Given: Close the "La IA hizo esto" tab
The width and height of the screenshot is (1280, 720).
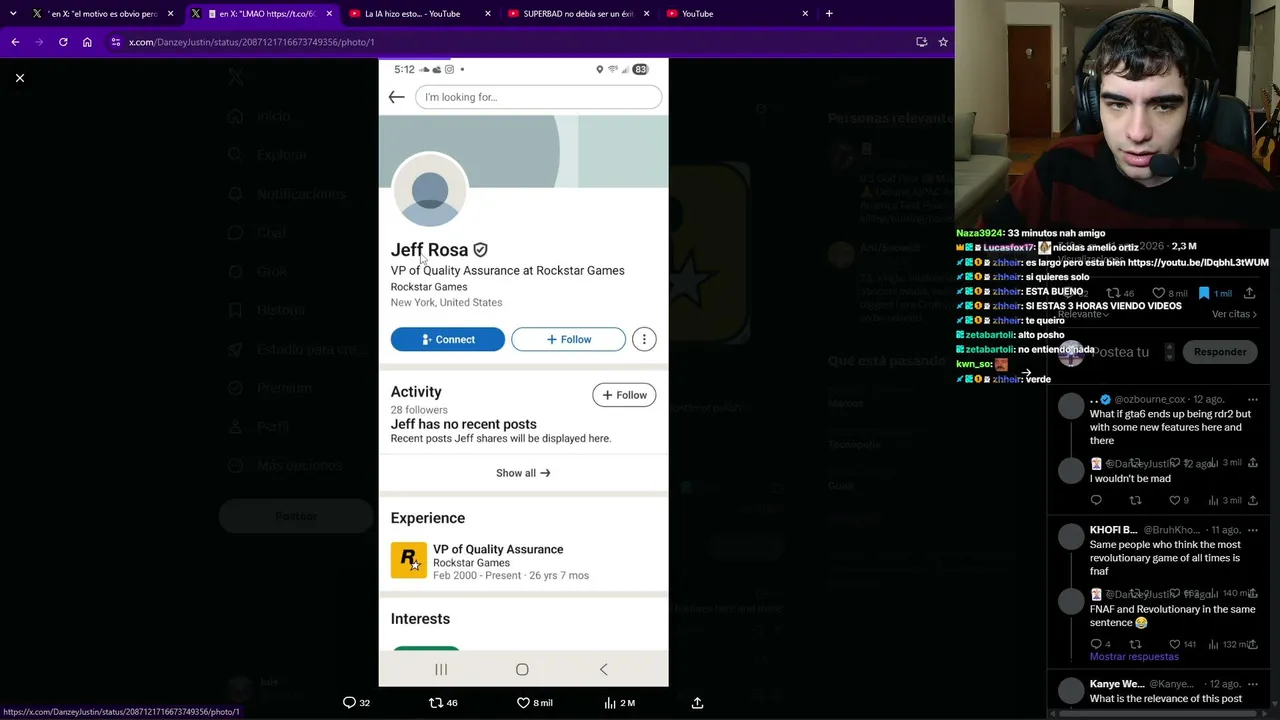Looking at the screenshot, I should 488,14.
